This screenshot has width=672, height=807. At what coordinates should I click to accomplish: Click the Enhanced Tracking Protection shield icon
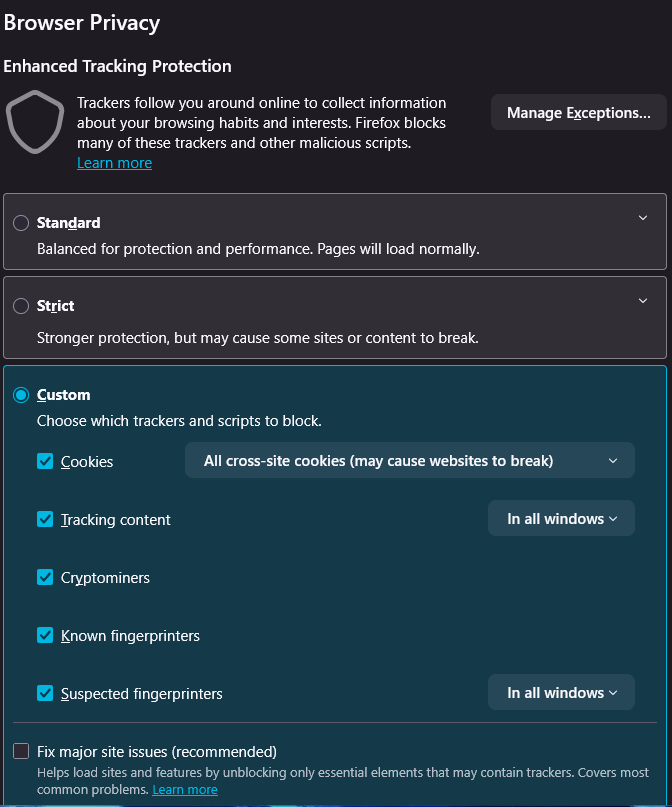[36, 121]
